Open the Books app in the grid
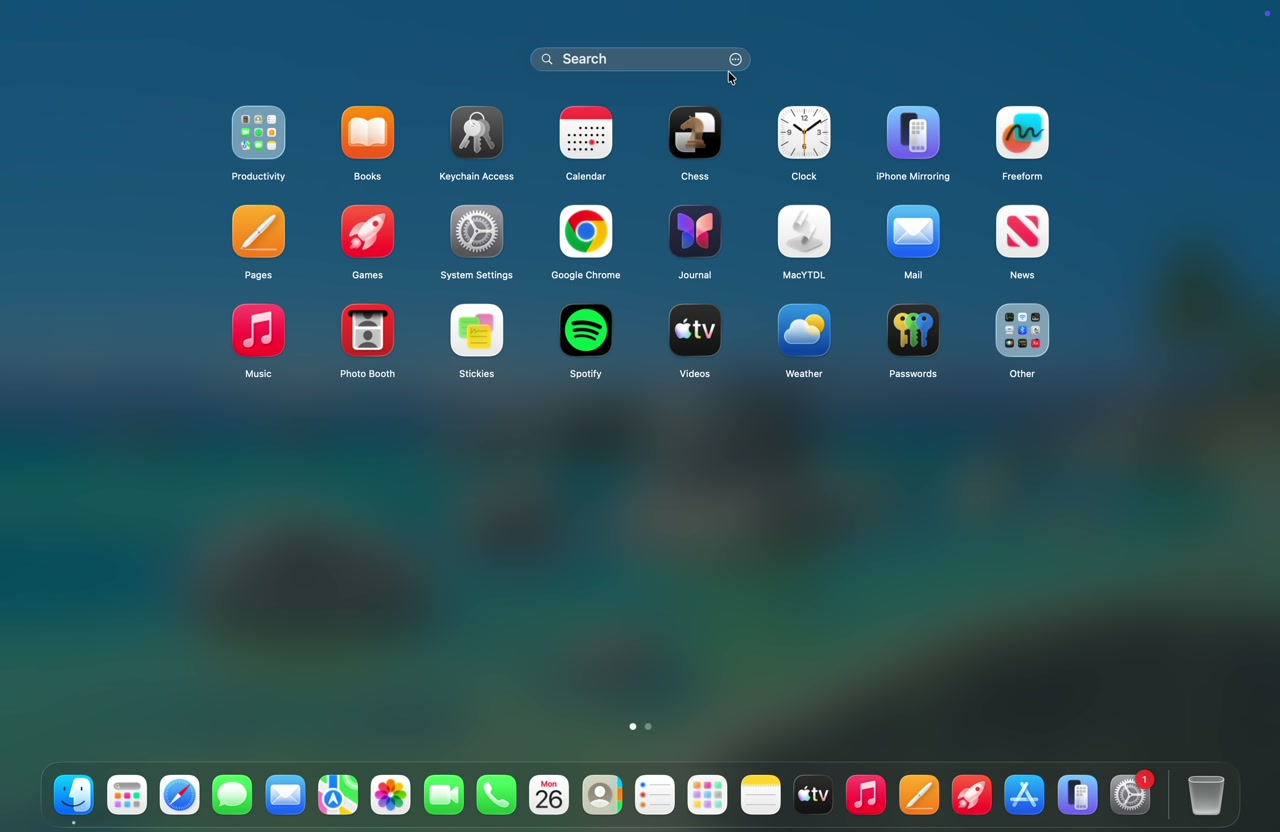 (x=367, y=133)
